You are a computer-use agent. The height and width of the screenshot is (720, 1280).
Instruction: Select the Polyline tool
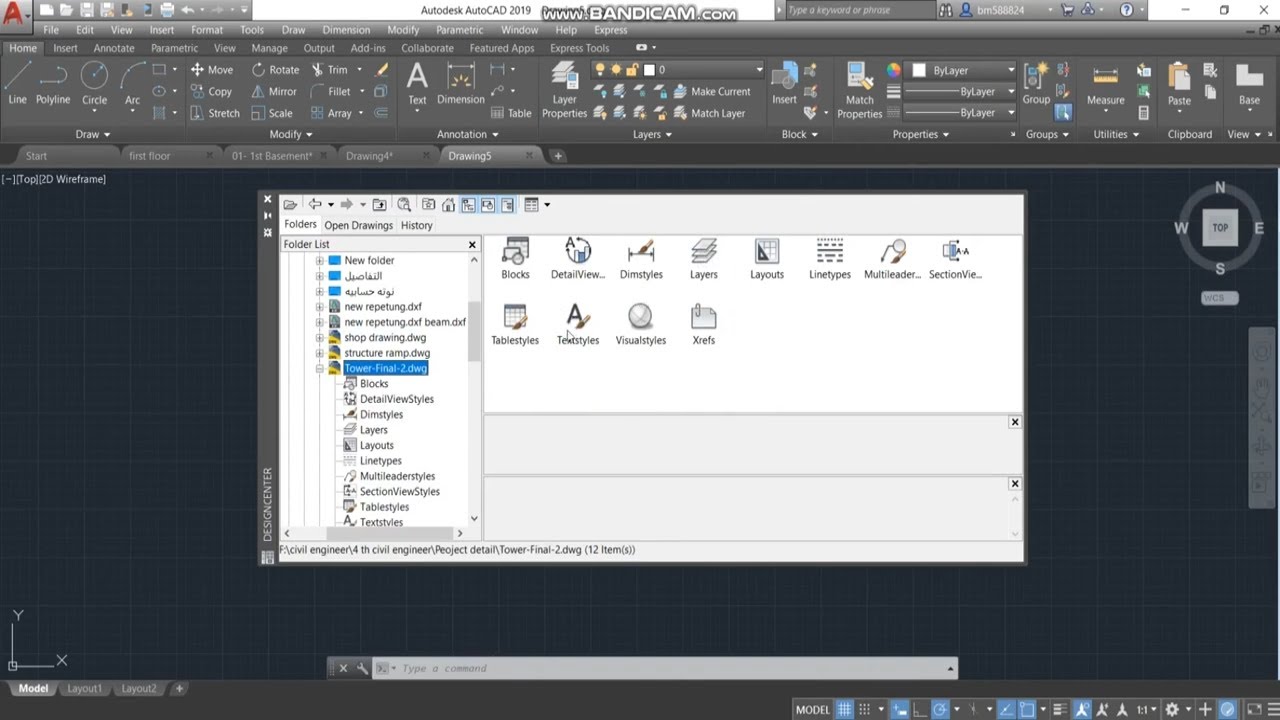(x=53, y=83)
